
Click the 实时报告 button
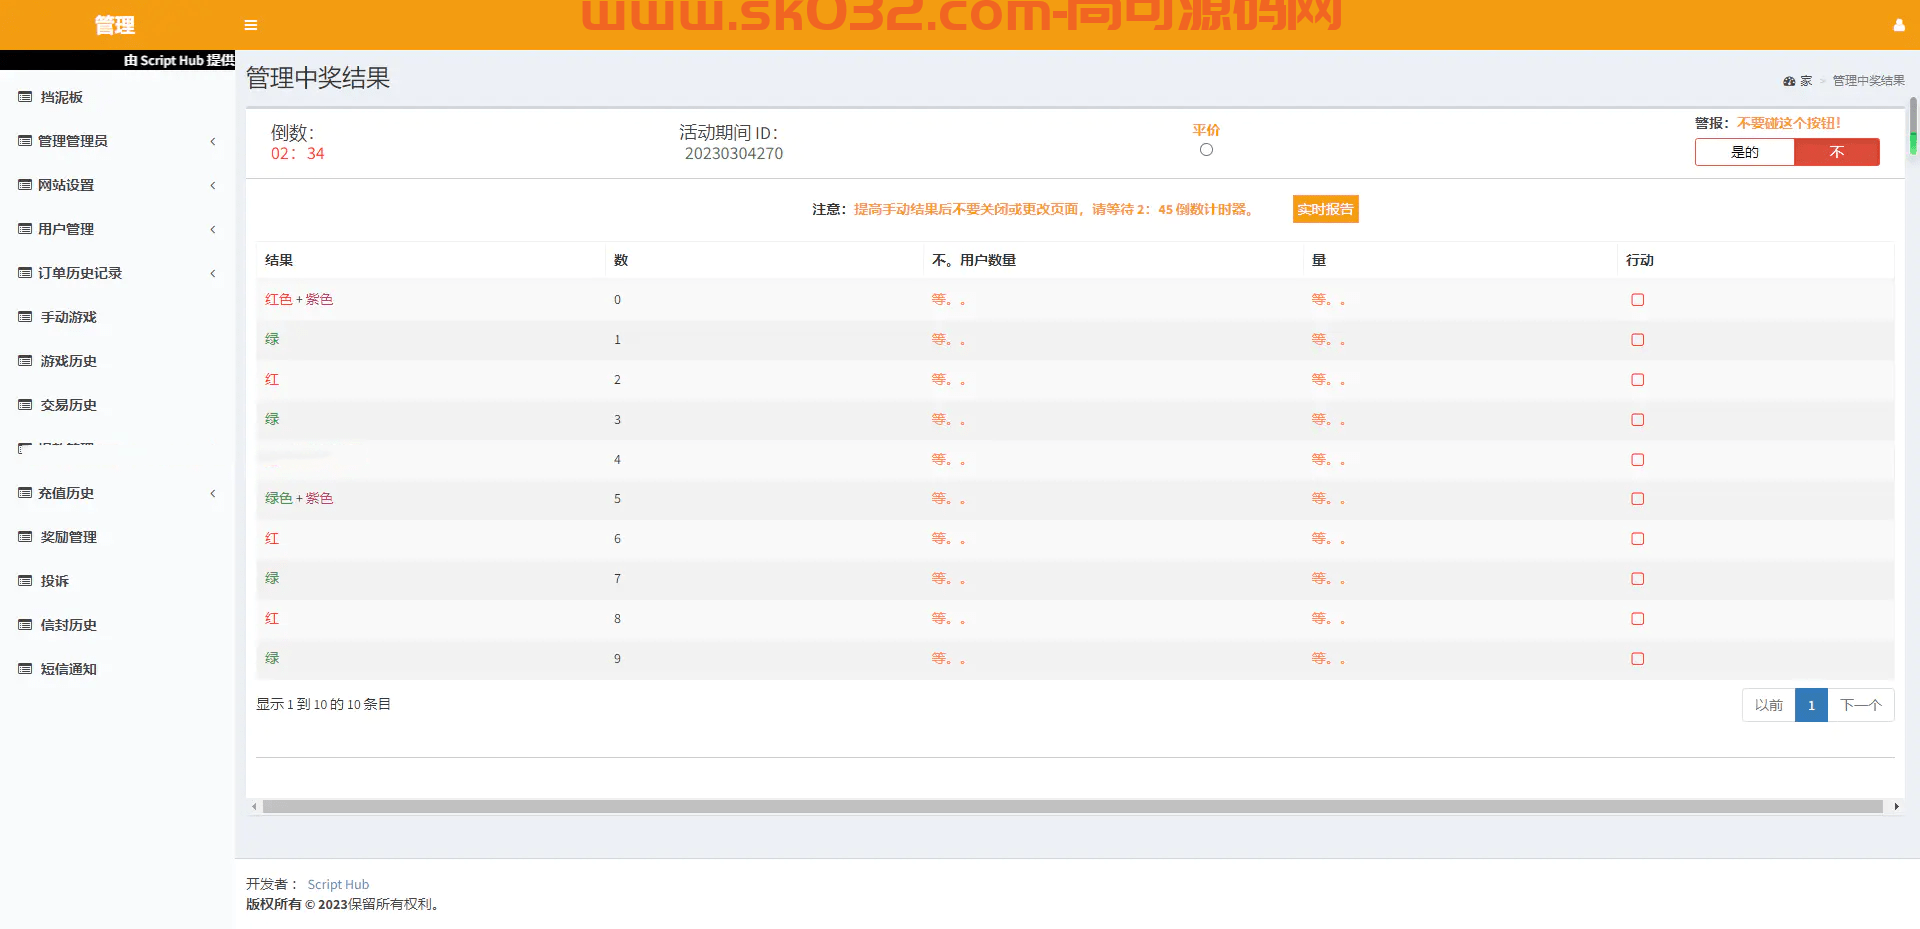click(x=1325, y=209)
